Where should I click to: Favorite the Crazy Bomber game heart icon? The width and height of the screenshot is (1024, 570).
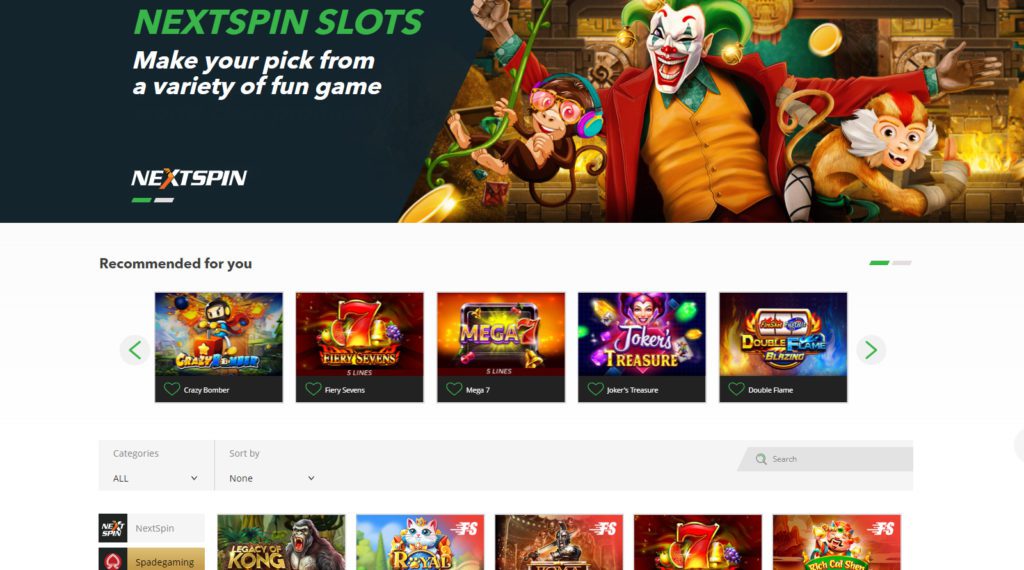click(x=172, y=389)
